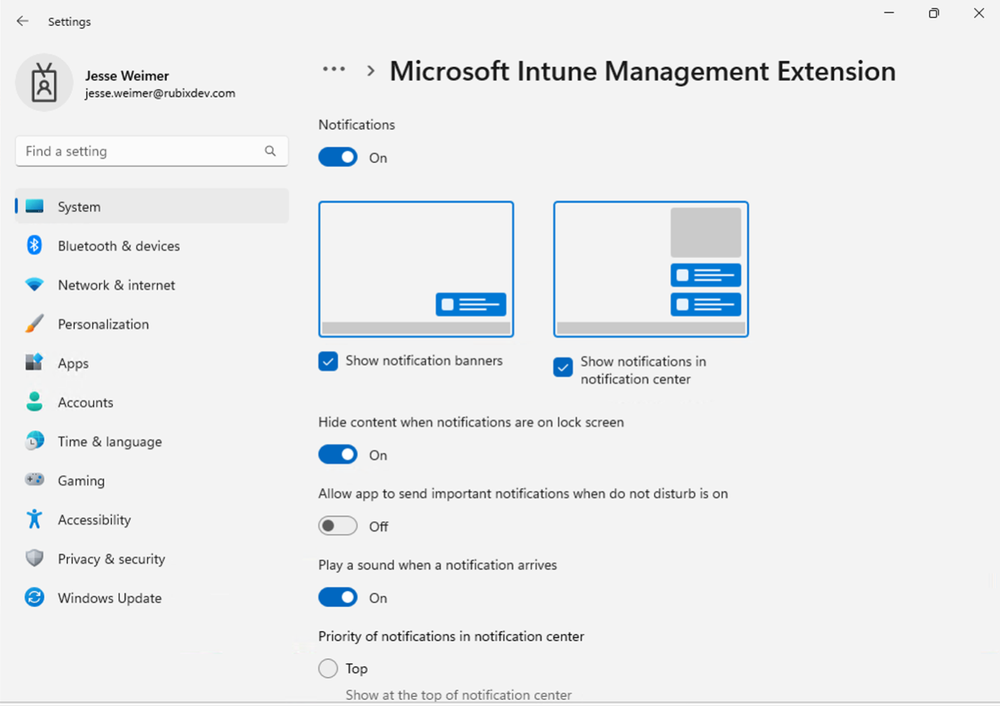Enable important notifications during do not disturb

[x=338, y=526]
